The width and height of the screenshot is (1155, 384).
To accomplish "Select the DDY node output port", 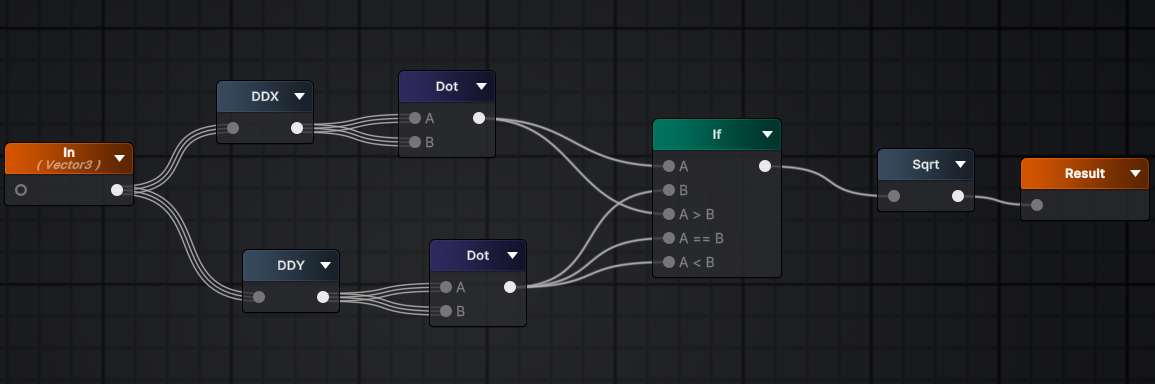I will [x=323, y=297].
